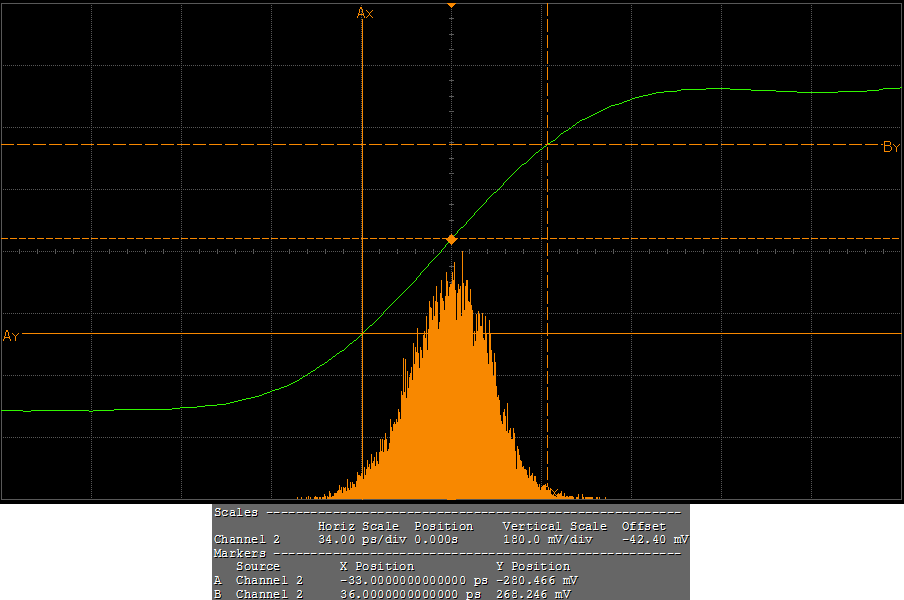Select the -42.40 mV offset value

(654, 539)
